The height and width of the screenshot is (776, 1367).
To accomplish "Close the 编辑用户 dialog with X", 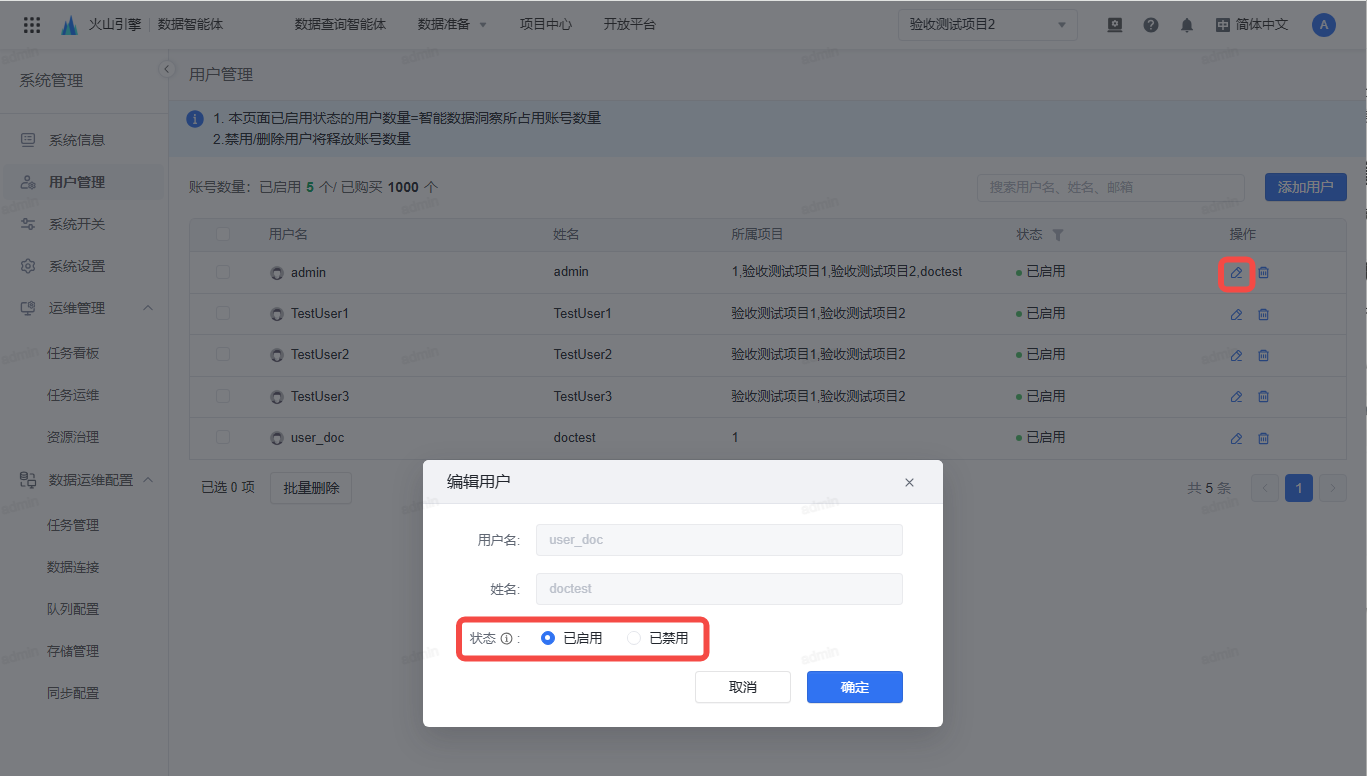I will (909, 482).
